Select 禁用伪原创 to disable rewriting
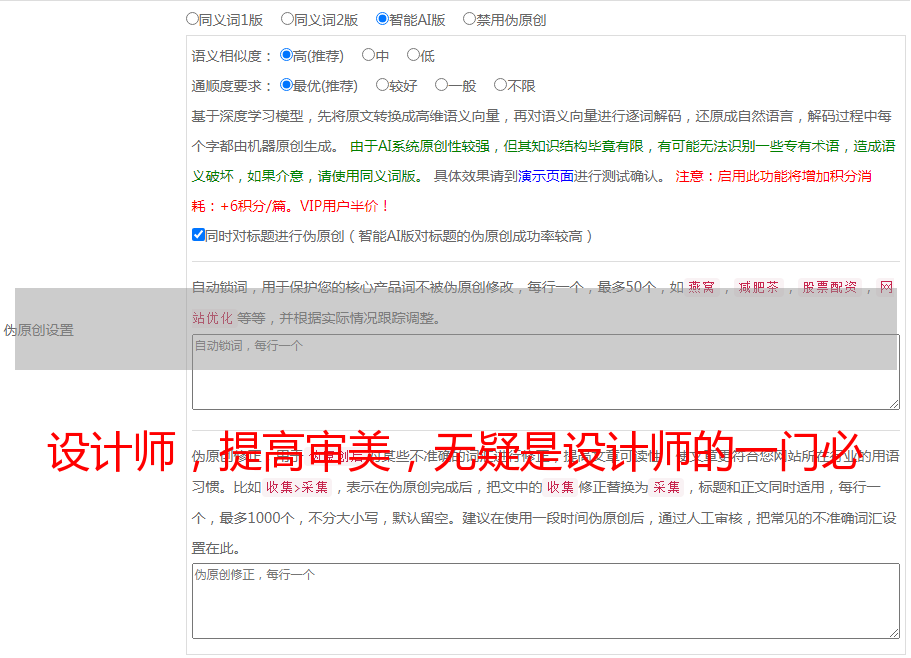The image size is (911, 658). (x=470, y=18)
